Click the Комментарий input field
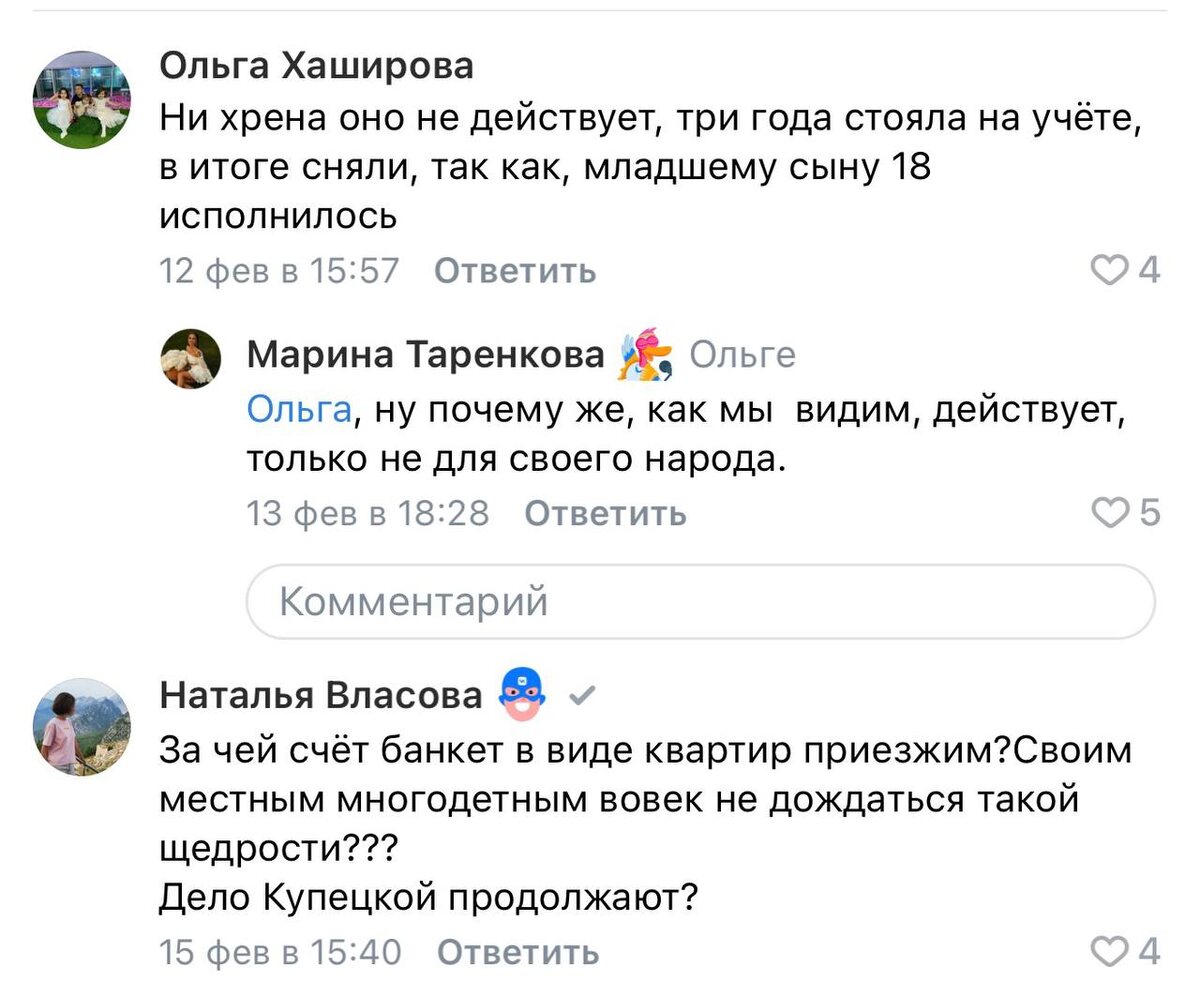 coord(700,600)
